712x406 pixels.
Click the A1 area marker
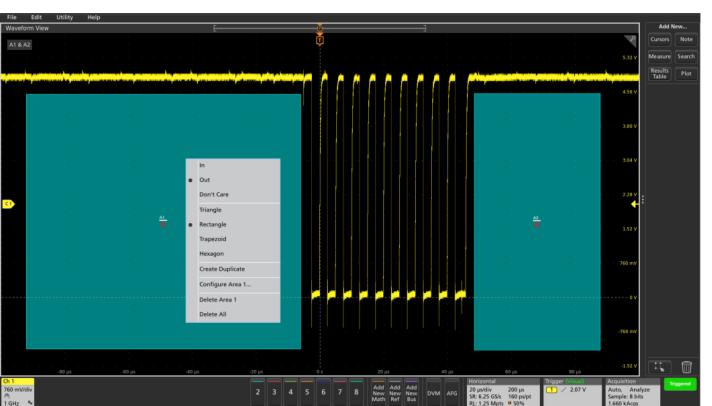[x=163, y=221]
